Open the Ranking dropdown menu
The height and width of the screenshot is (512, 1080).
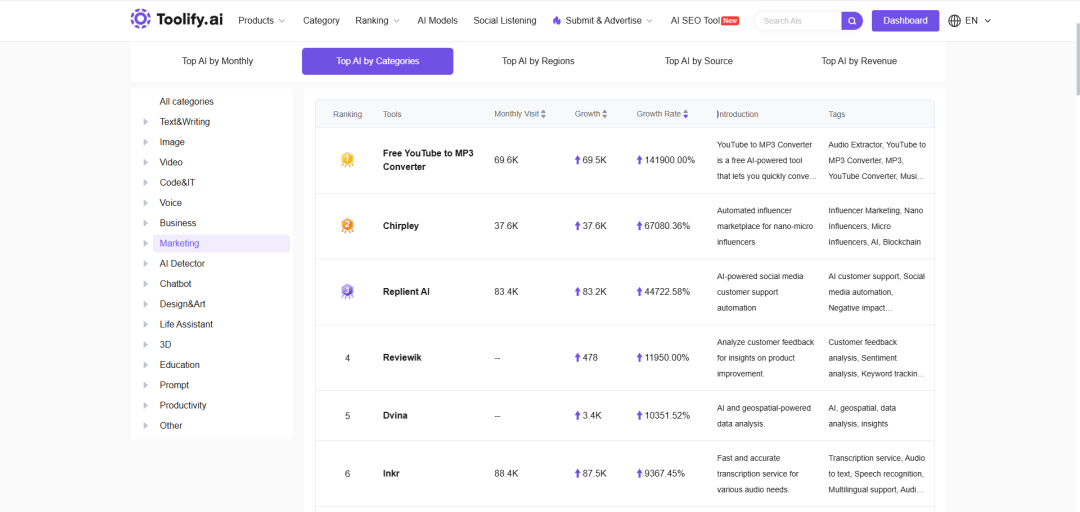[377, 21]
